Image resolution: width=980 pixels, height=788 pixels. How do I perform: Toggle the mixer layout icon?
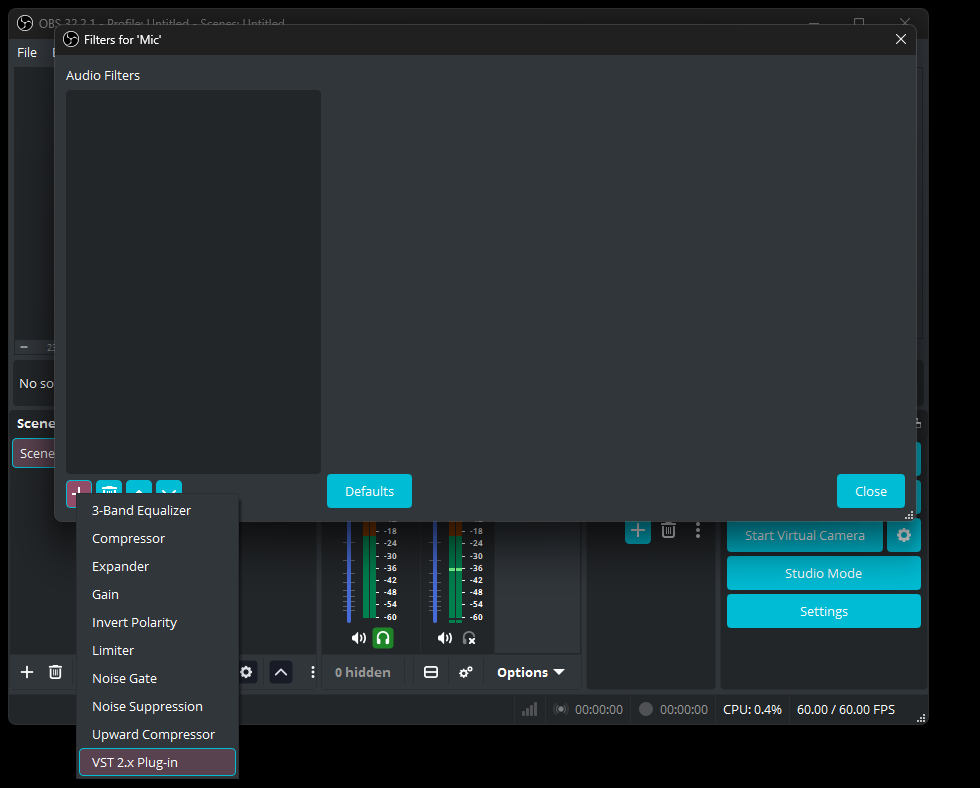431,672
